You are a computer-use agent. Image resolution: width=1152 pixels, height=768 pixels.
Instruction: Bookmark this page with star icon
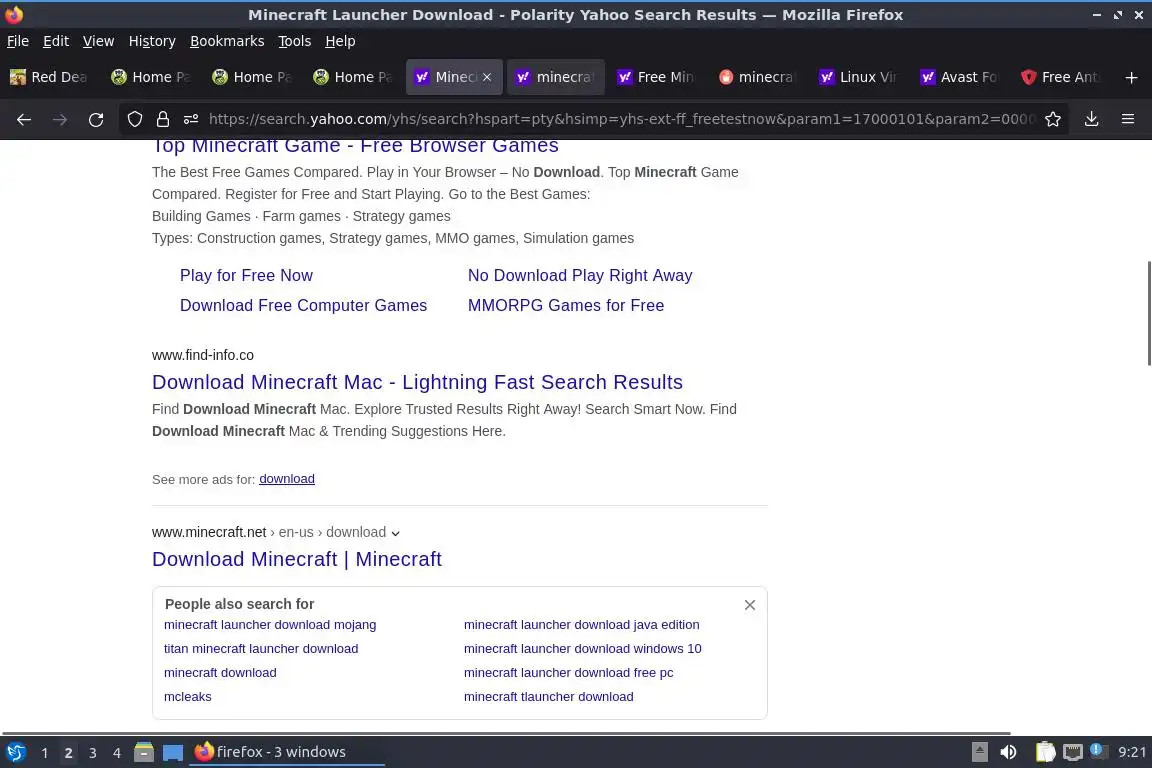click(x=1053, y=119)
